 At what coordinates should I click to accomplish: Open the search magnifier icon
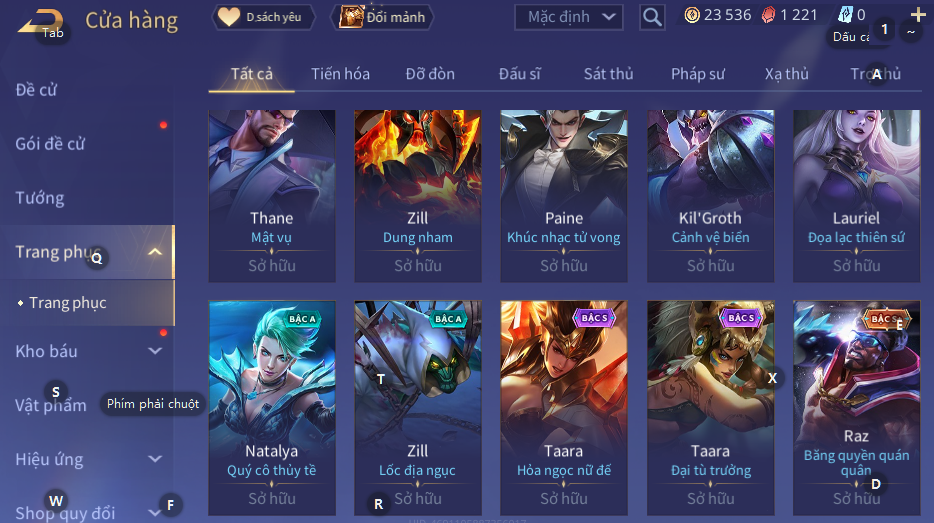click(652, 17)
